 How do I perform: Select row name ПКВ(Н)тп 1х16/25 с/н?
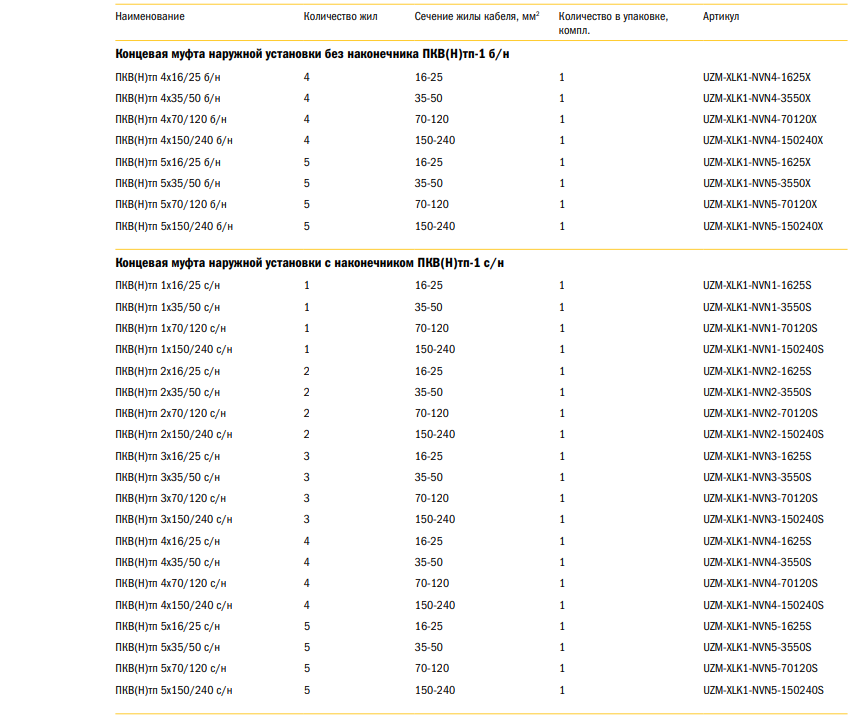[x=168, y=285]
